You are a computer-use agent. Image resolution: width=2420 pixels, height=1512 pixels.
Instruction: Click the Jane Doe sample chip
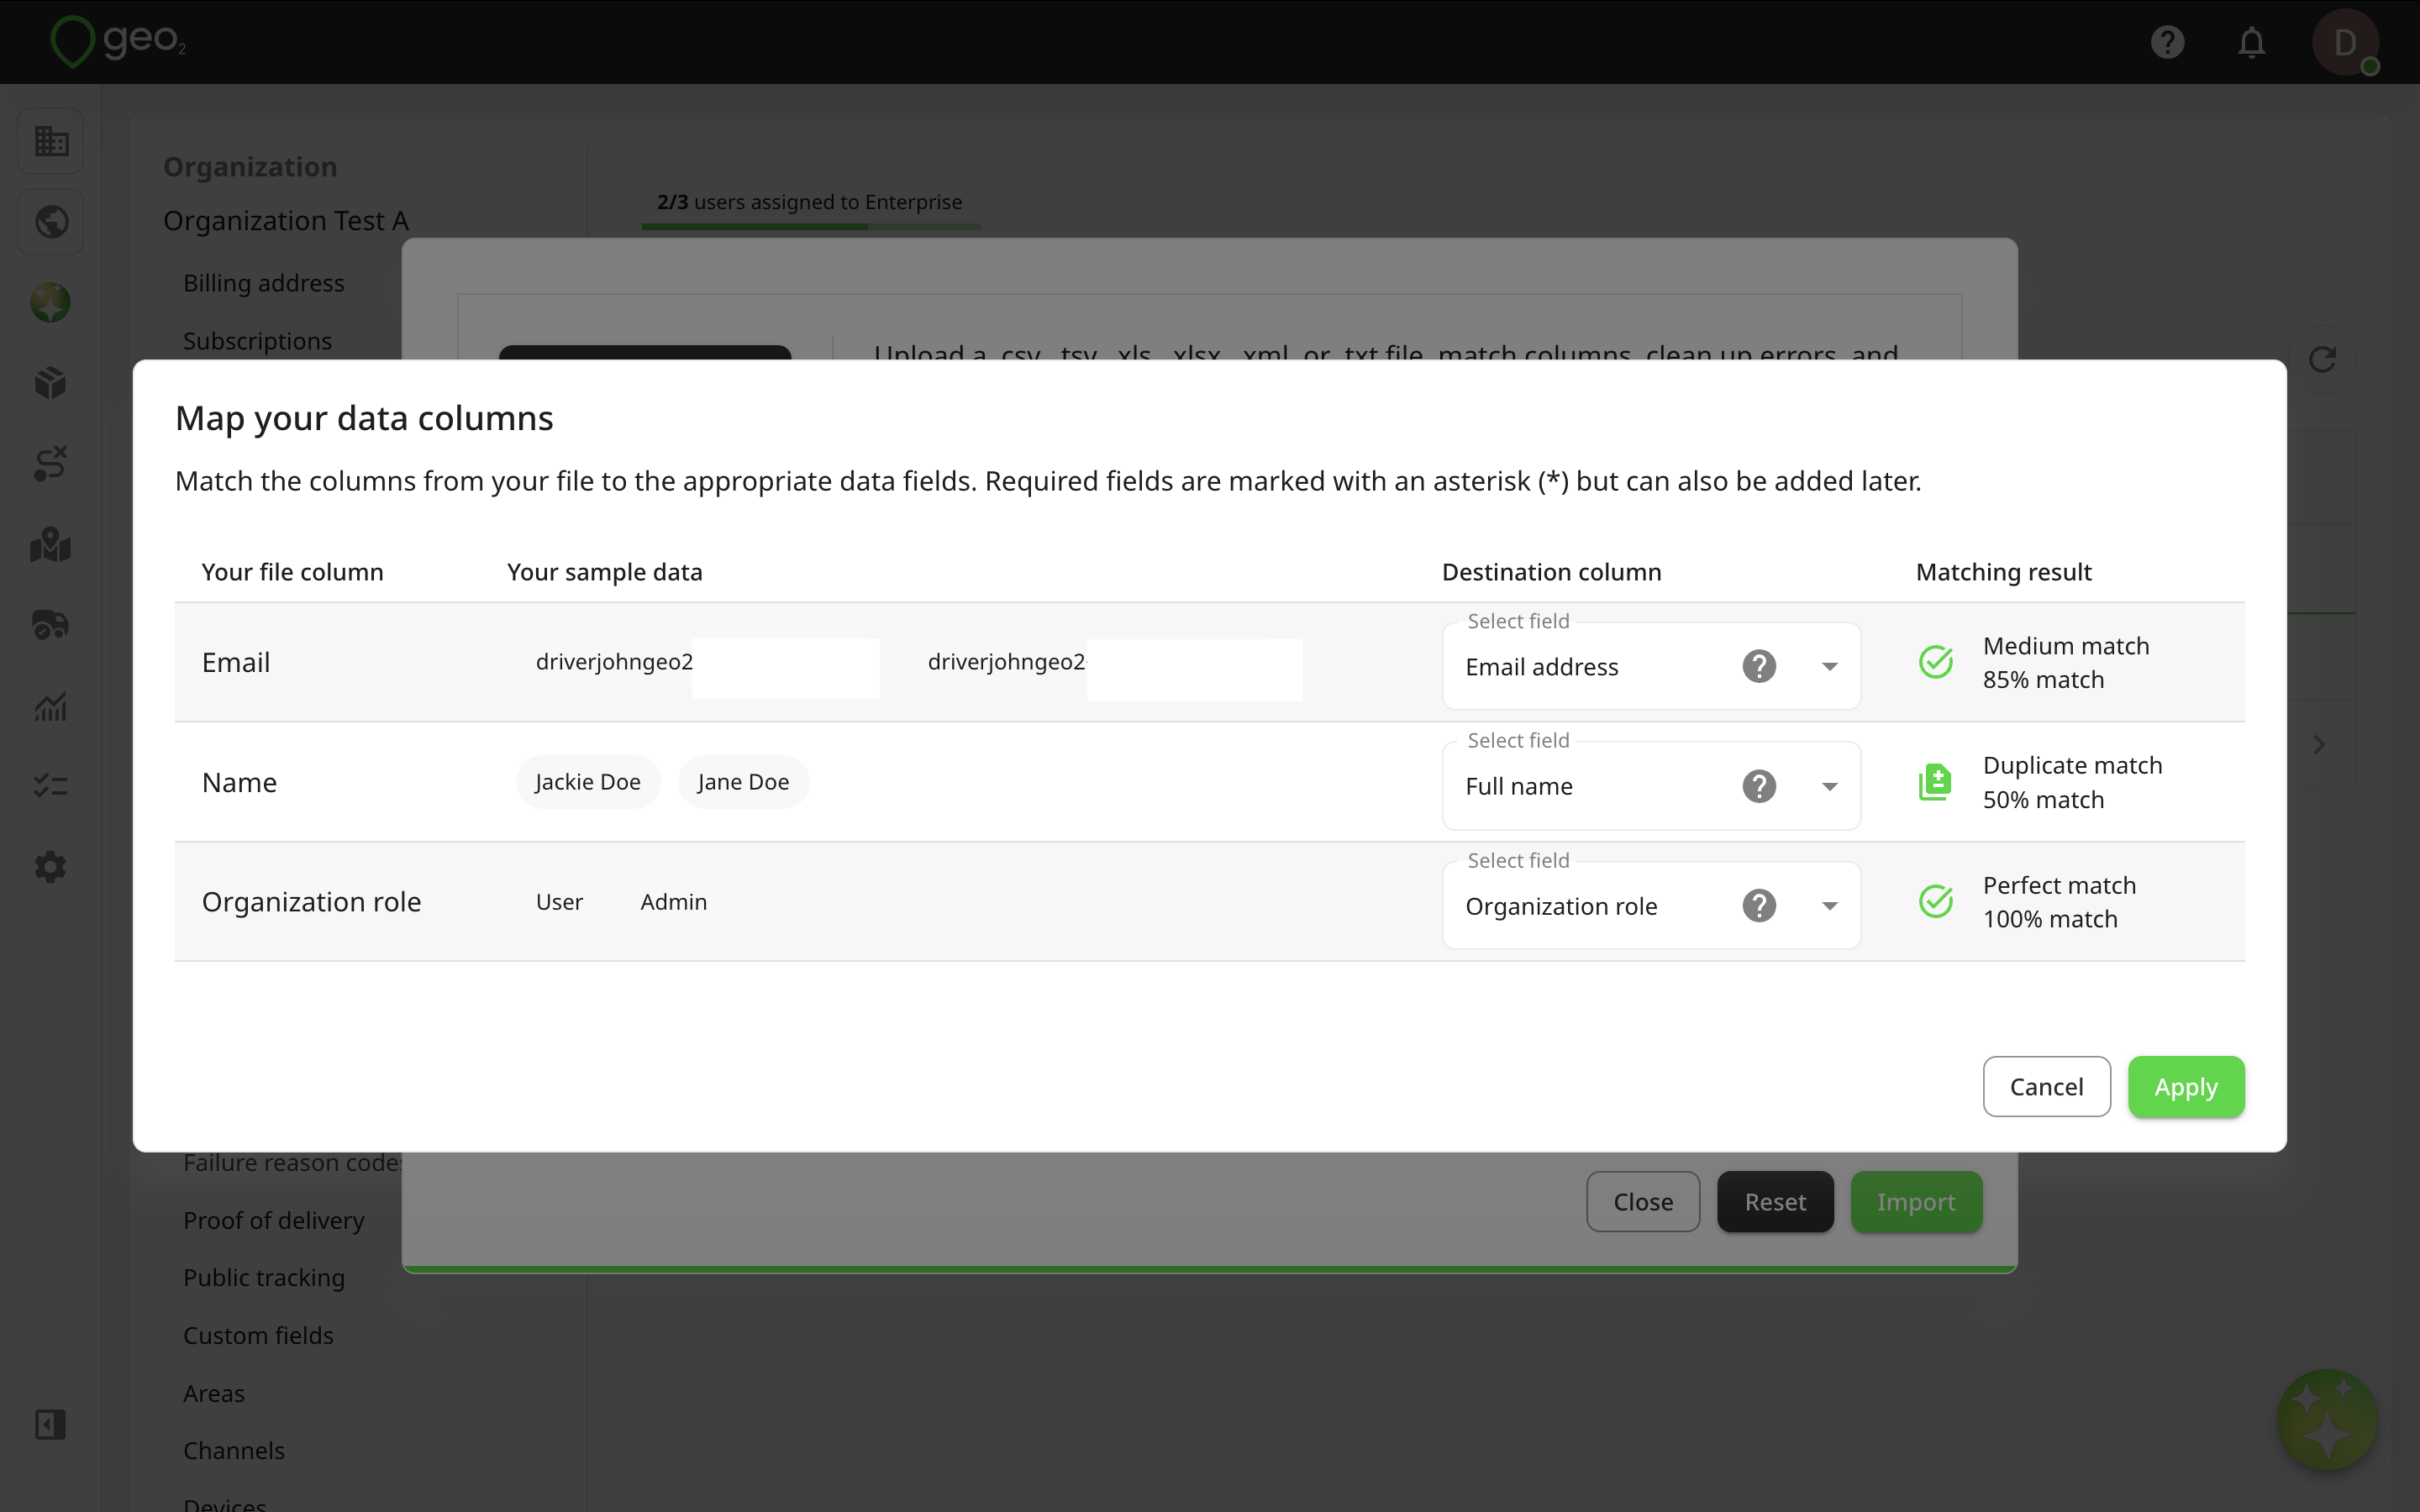pyautogui.click(x=743, y=782)
